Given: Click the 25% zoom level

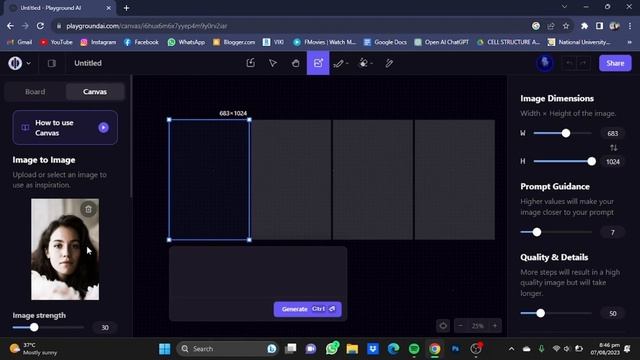Looking at the screenshot, I should [x=478, y=326].
